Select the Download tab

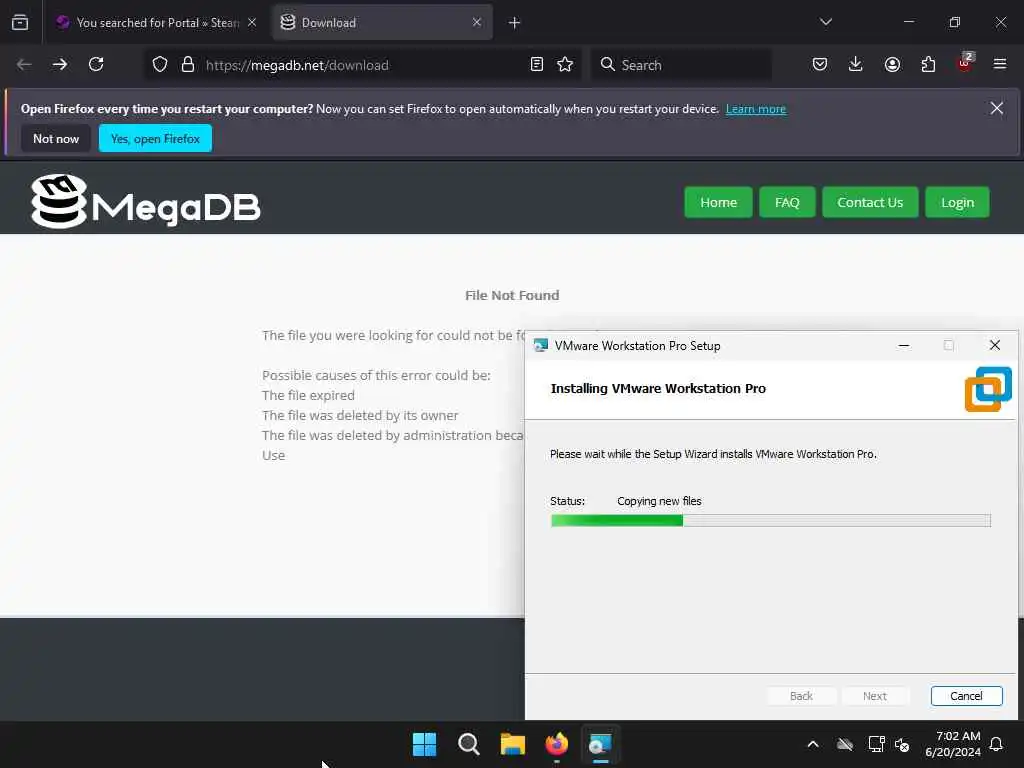tap(382, 22)
